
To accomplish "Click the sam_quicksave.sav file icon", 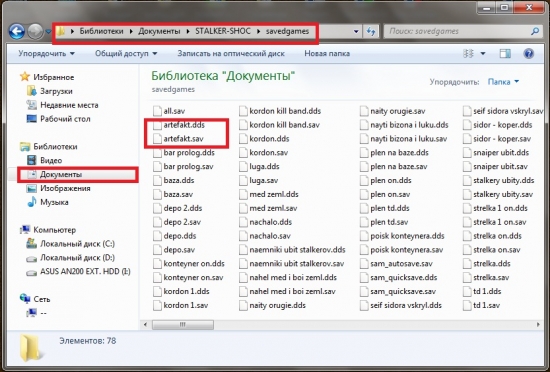I will [364, 291].
